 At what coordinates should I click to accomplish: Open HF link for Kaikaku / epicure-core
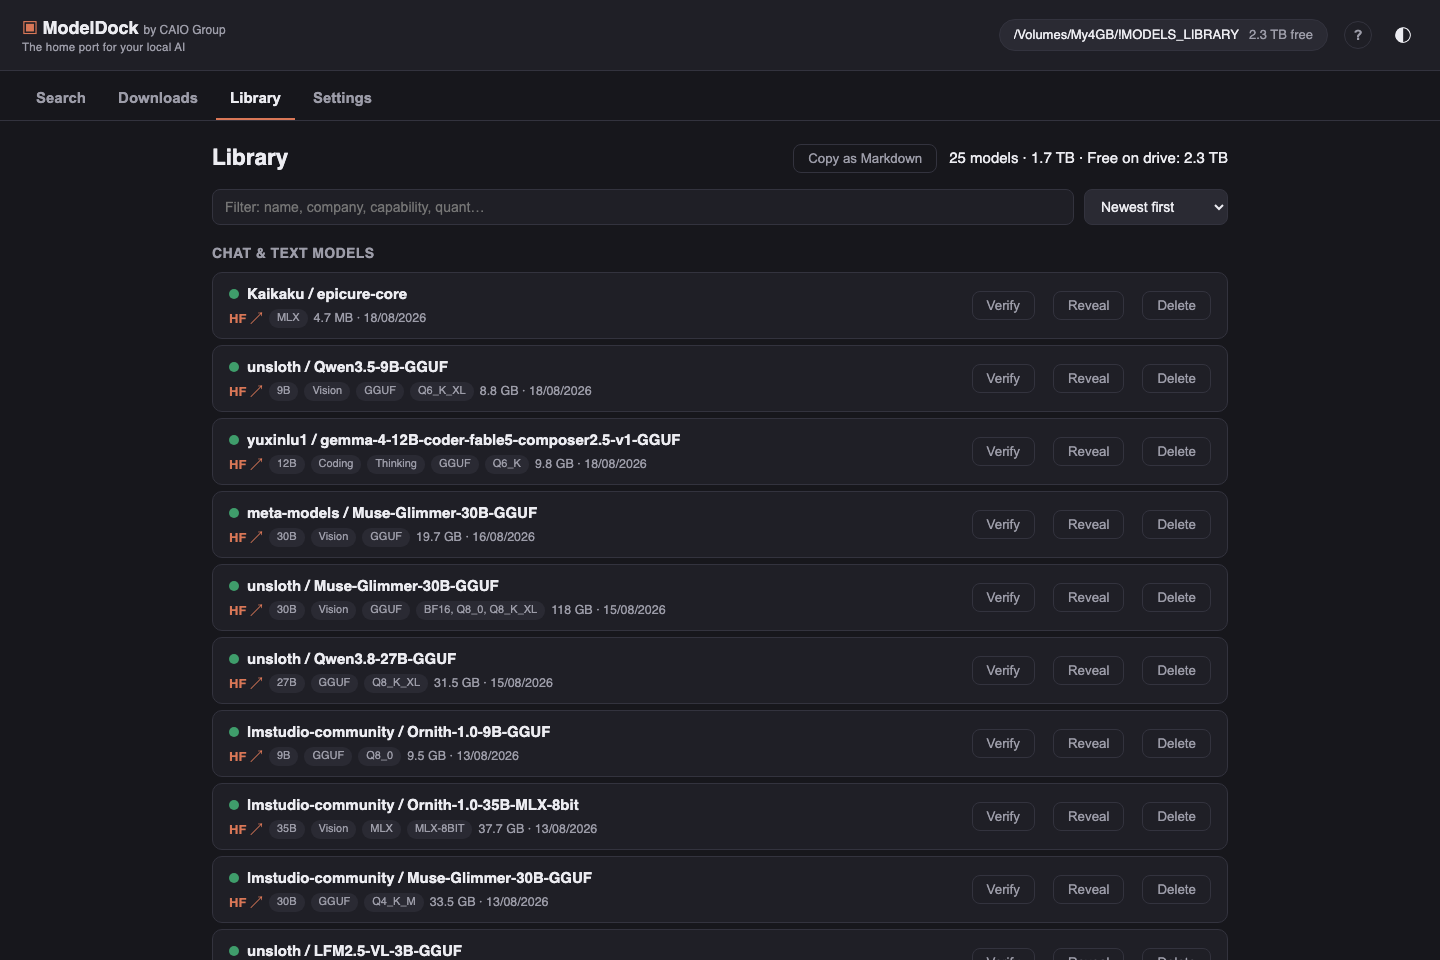point(245,318)
